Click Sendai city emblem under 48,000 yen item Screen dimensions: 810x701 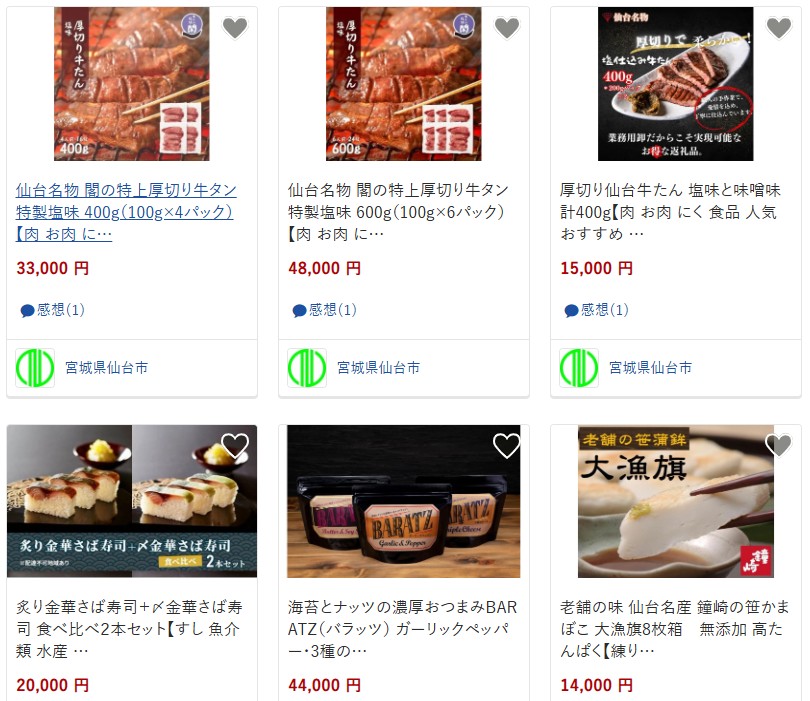click(307, 368)
